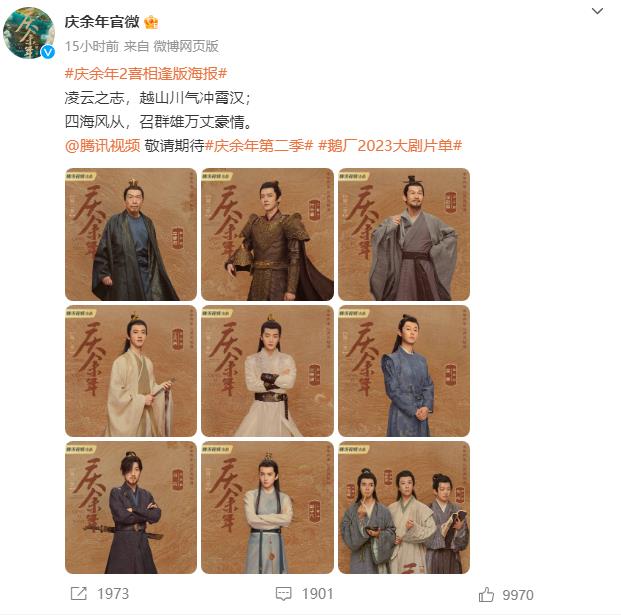Open the 庆余年官微 username link
The image size is (621, 615).
click(x=102, y=22)
